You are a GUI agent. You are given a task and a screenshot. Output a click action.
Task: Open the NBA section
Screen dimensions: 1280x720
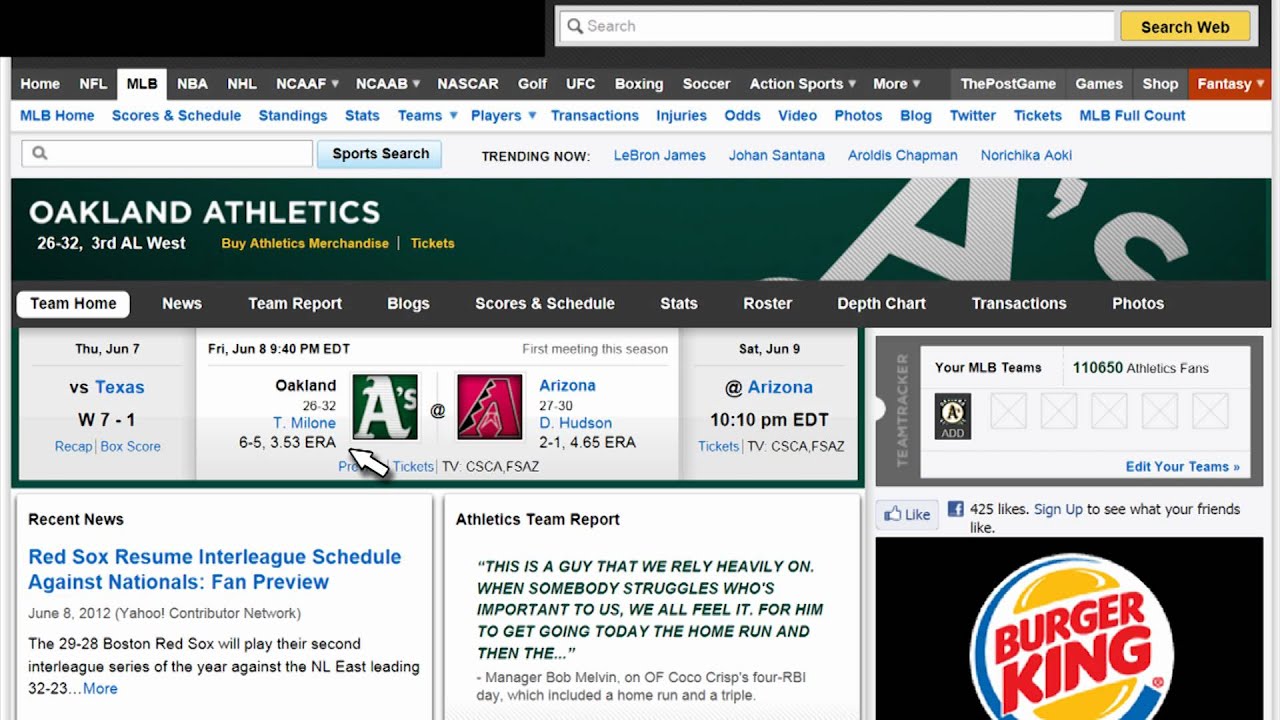click(192, 84)
